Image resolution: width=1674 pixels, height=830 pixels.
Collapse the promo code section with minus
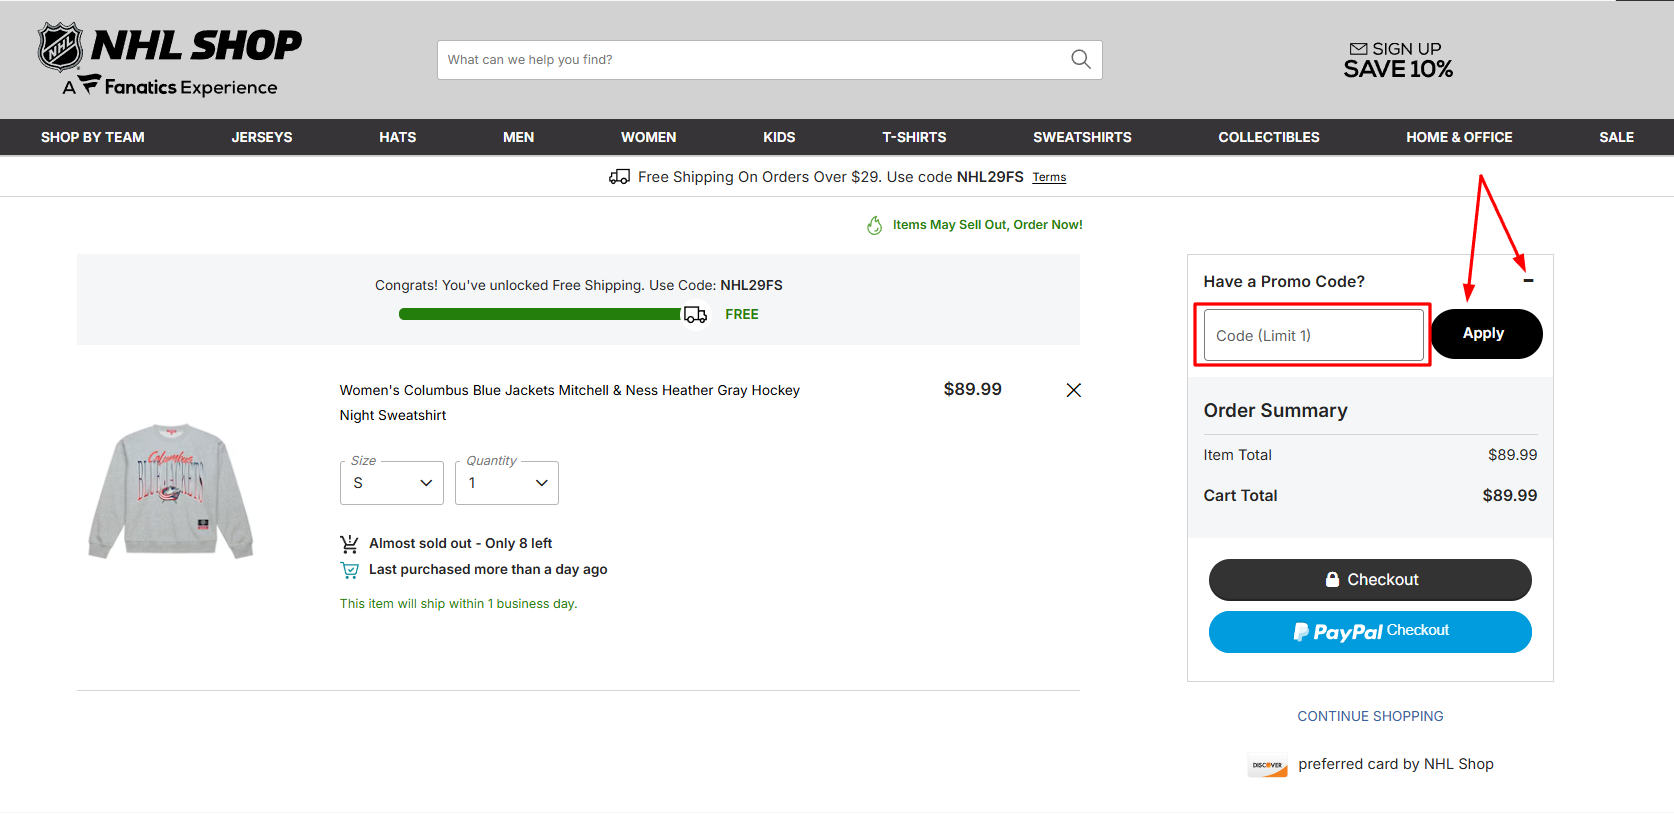(x=1528, y=281)
